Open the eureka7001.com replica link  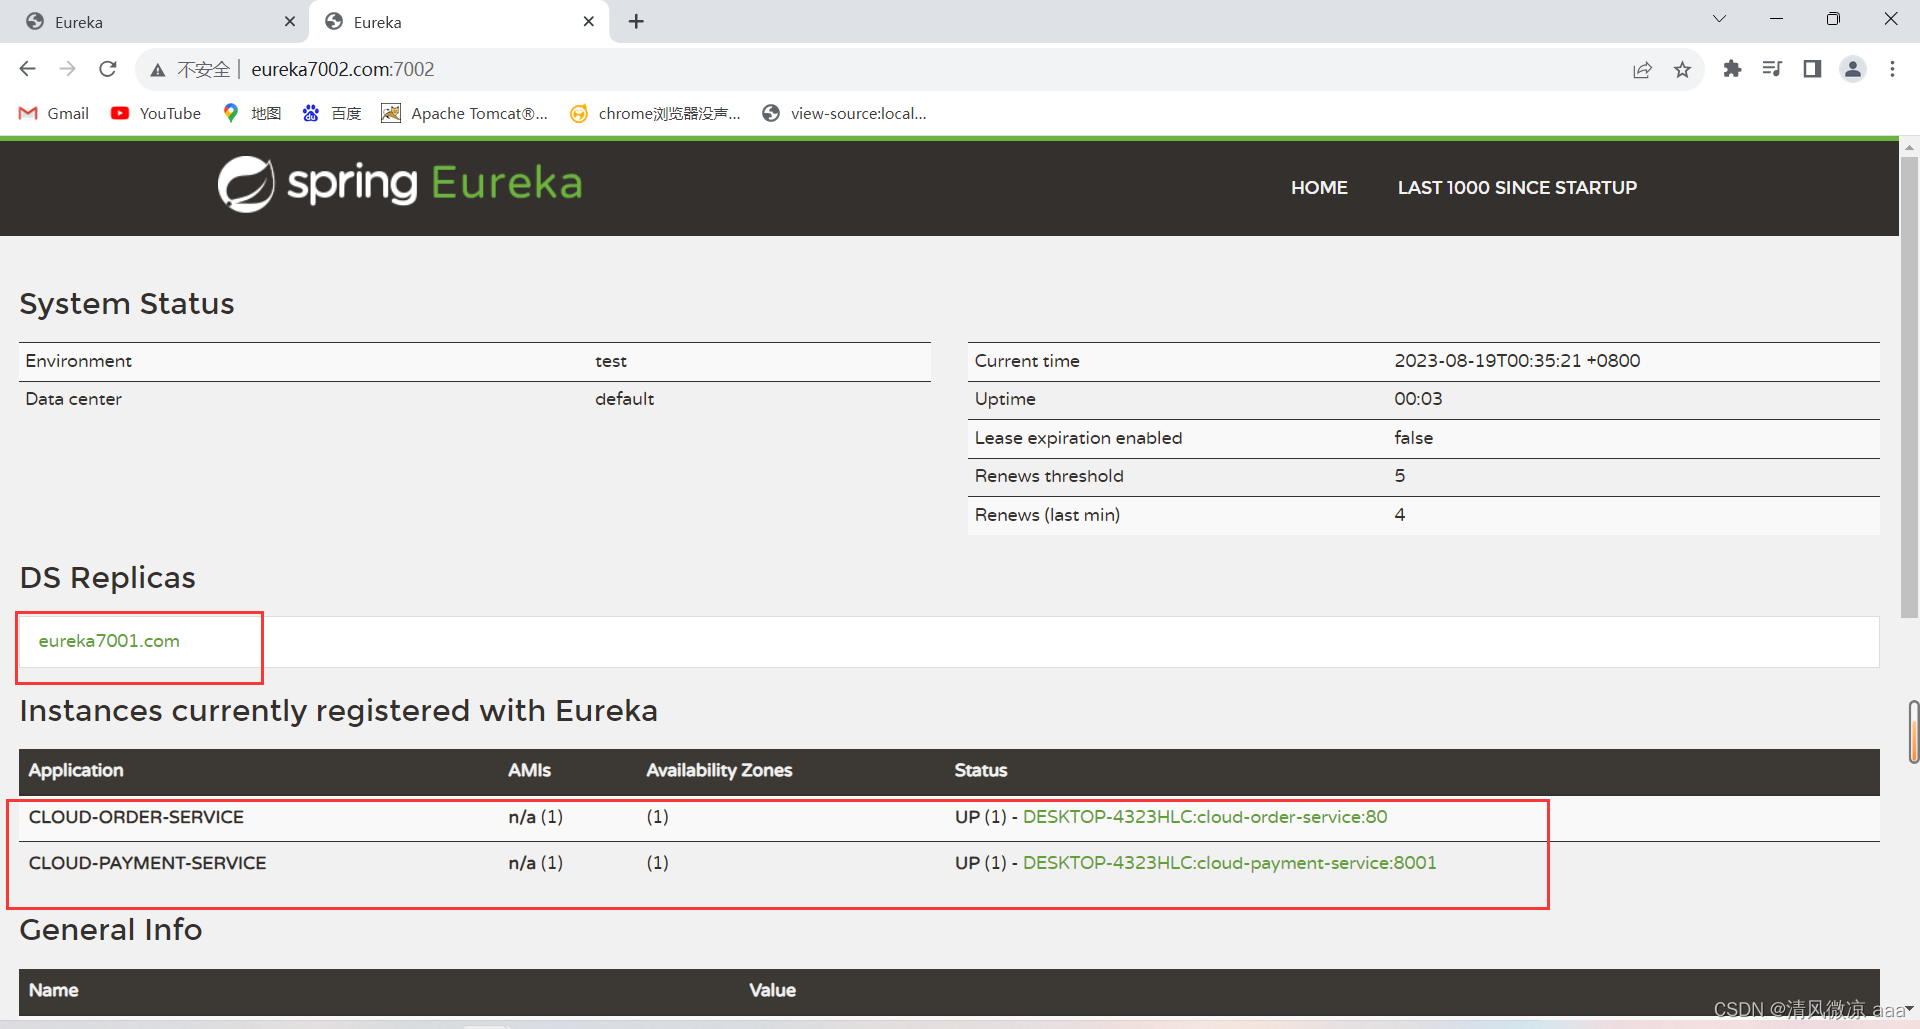109,641
